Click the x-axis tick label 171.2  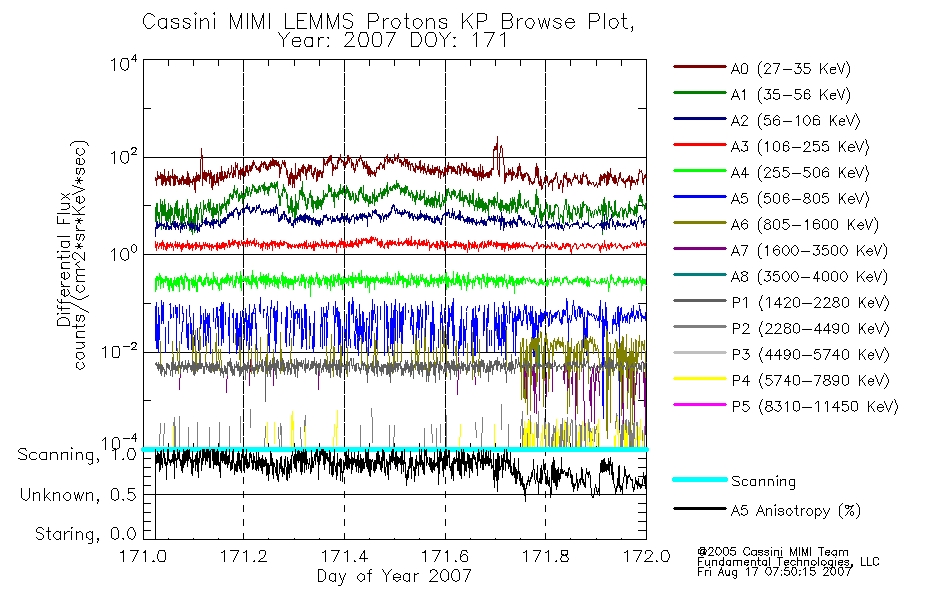(x=244, y=556)
